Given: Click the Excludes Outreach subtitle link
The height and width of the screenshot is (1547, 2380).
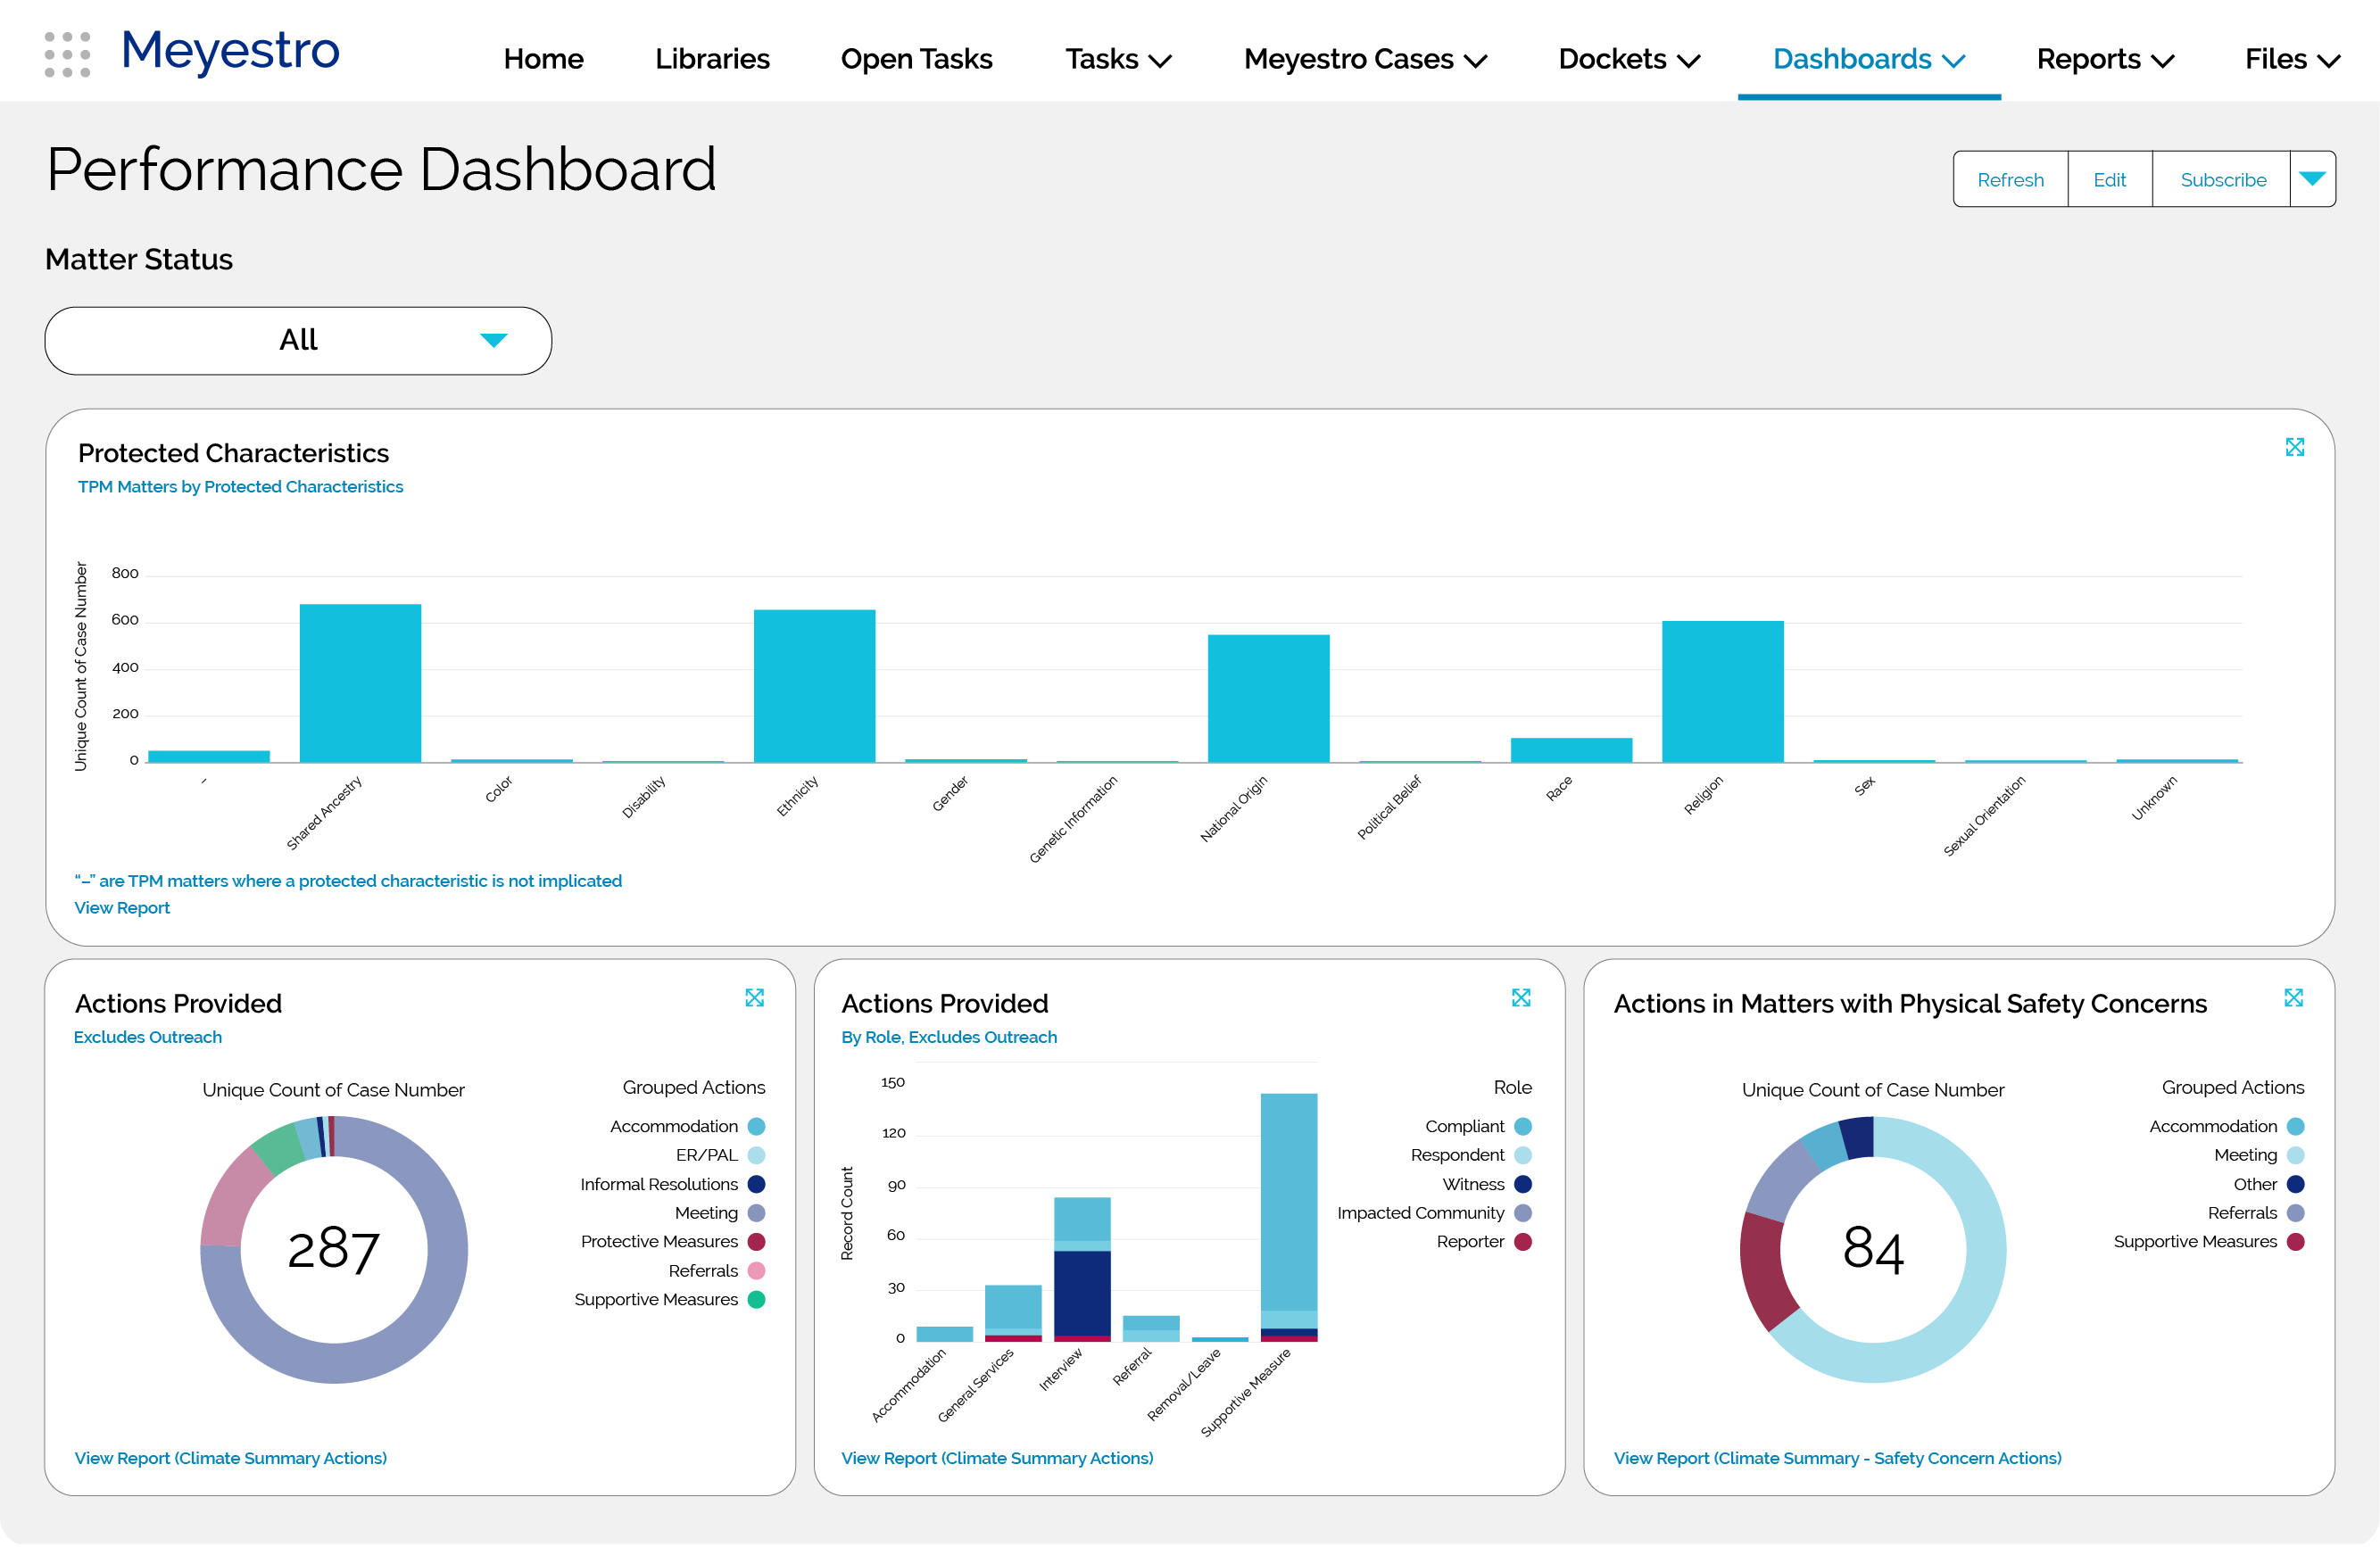Looking at the screenshot, I should click(148, 1038).
